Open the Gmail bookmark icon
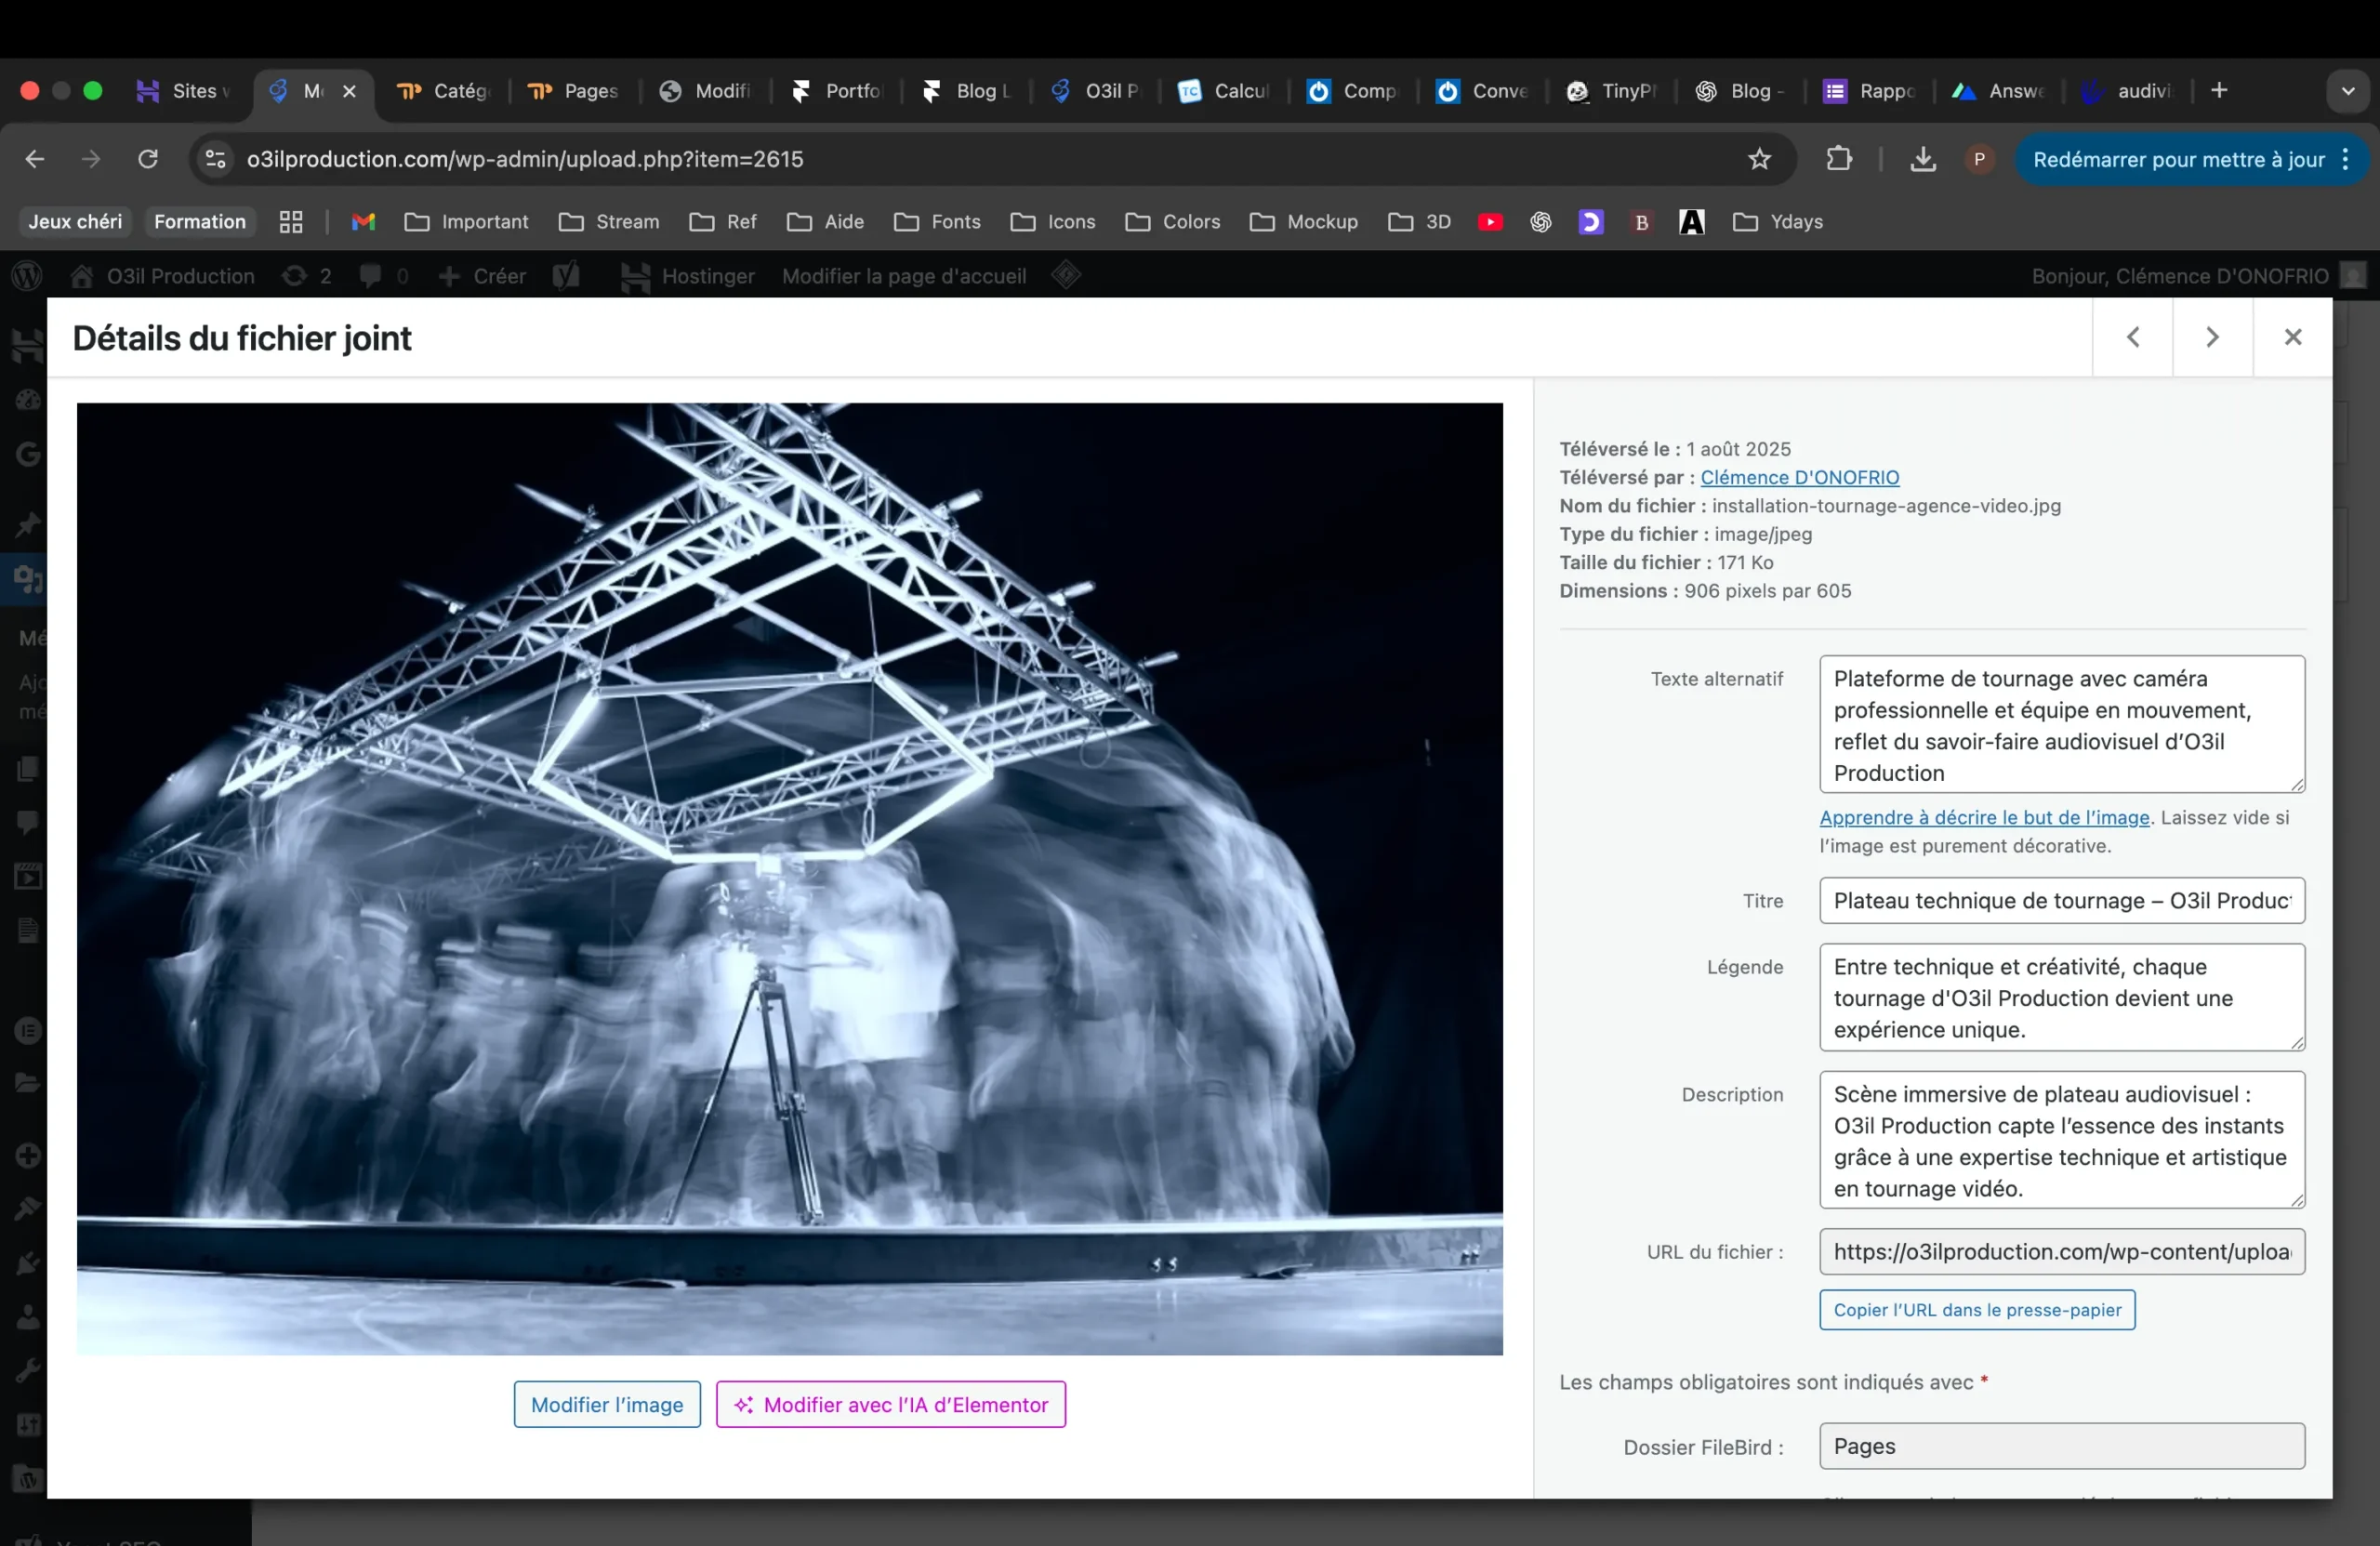2380x1546 pixels. coord(363,222)
